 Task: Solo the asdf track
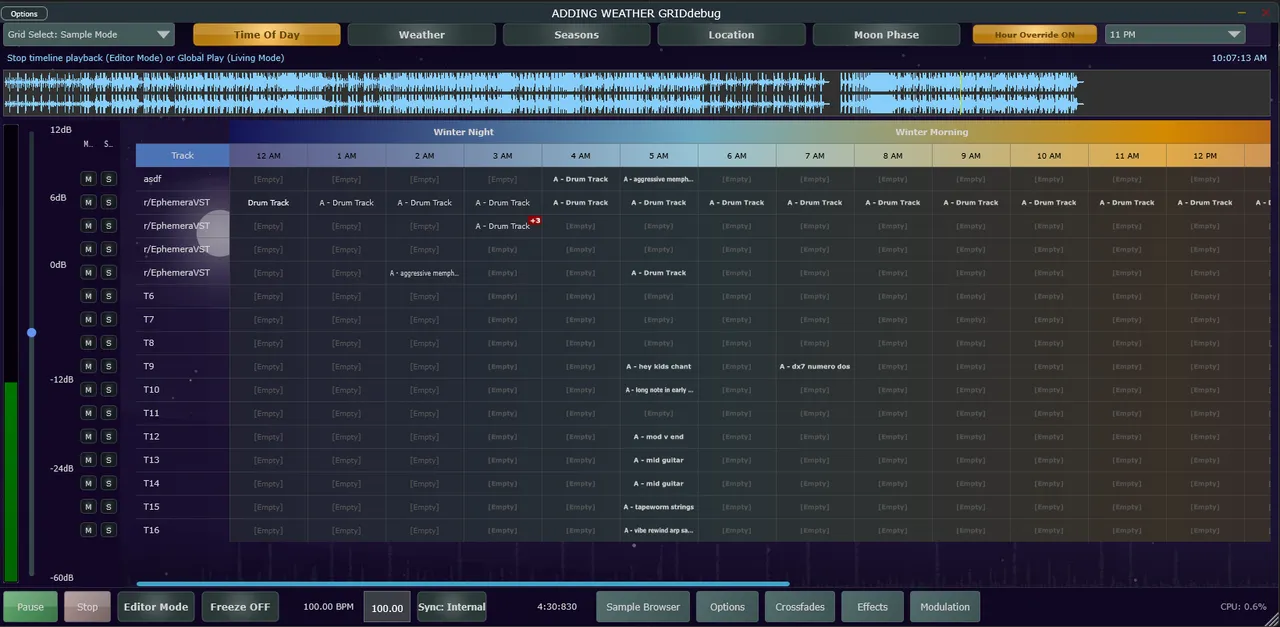coord(108,179)
